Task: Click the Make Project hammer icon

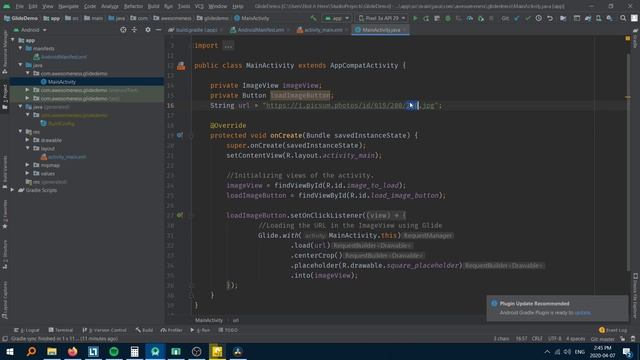Action: pyautogui.click(x=313, y=18)
